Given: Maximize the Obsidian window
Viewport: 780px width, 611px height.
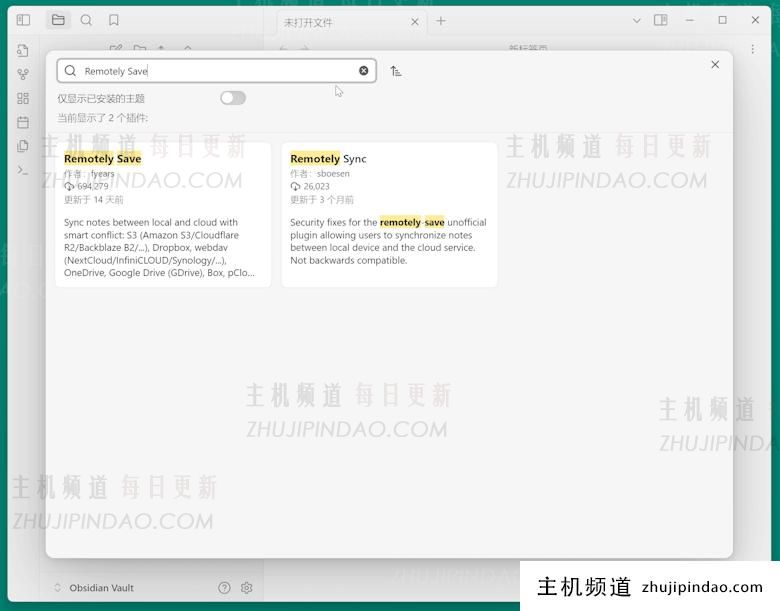Looking at the screenshot, I should point(722,20).
